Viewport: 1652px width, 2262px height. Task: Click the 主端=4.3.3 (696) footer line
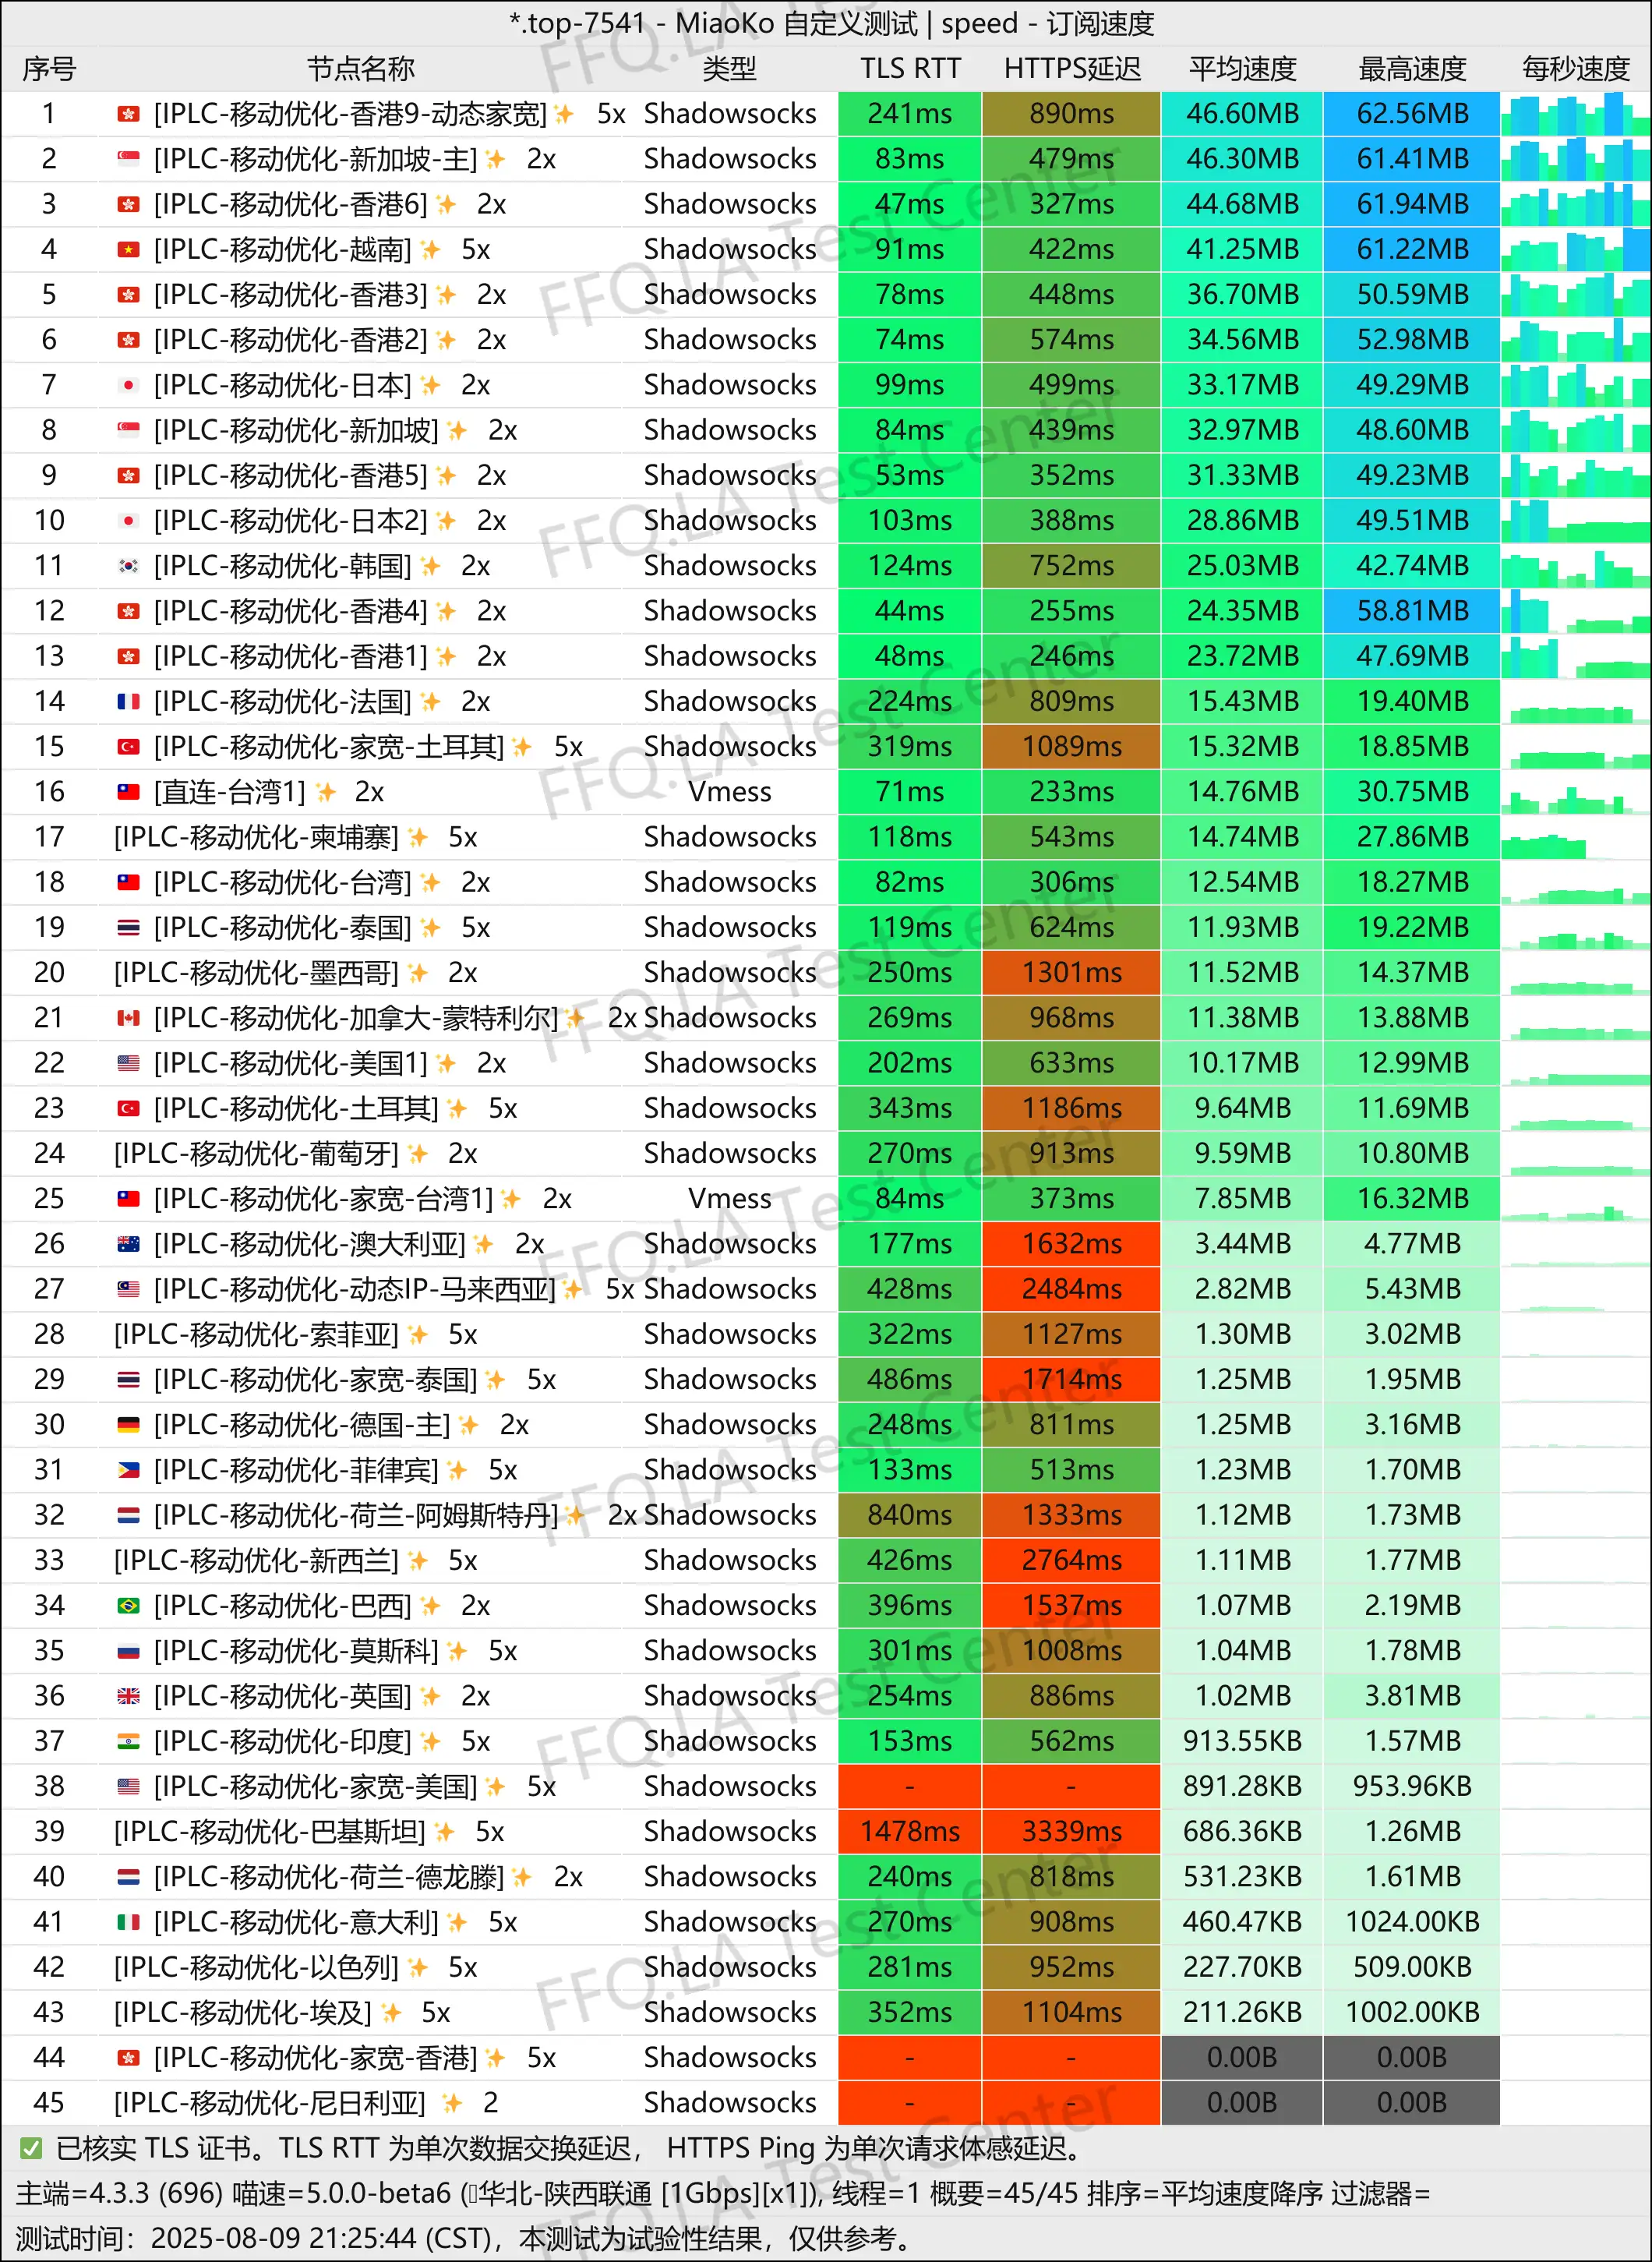pos(723,2193)
